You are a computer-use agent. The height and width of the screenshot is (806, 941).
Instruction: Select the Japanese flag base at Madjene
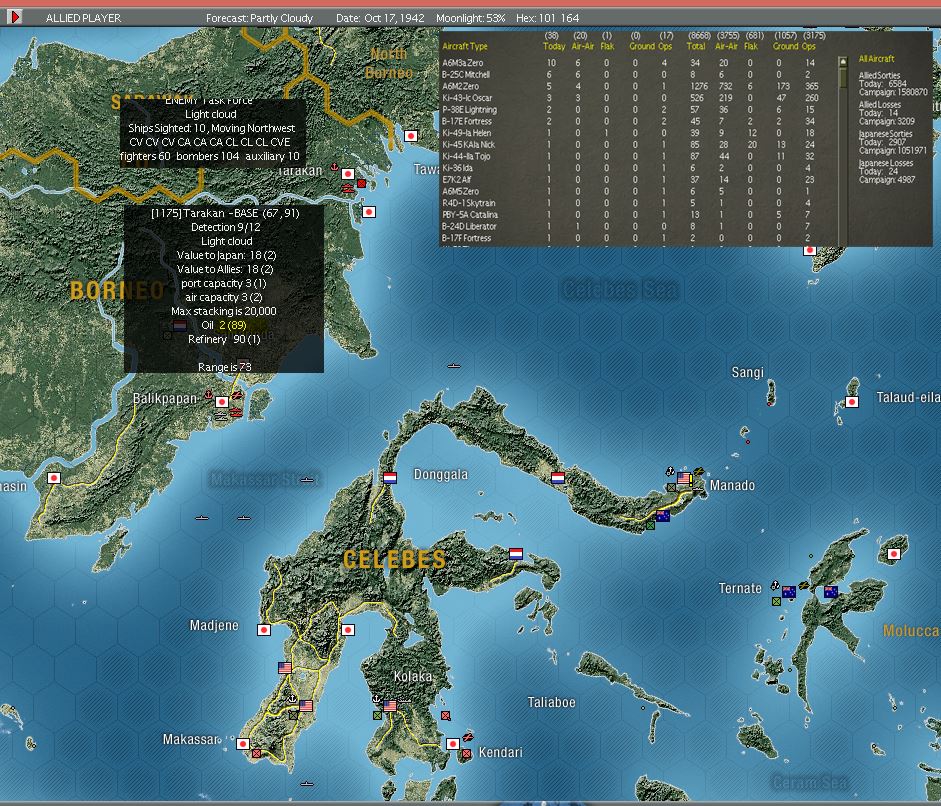coord(263,630)
